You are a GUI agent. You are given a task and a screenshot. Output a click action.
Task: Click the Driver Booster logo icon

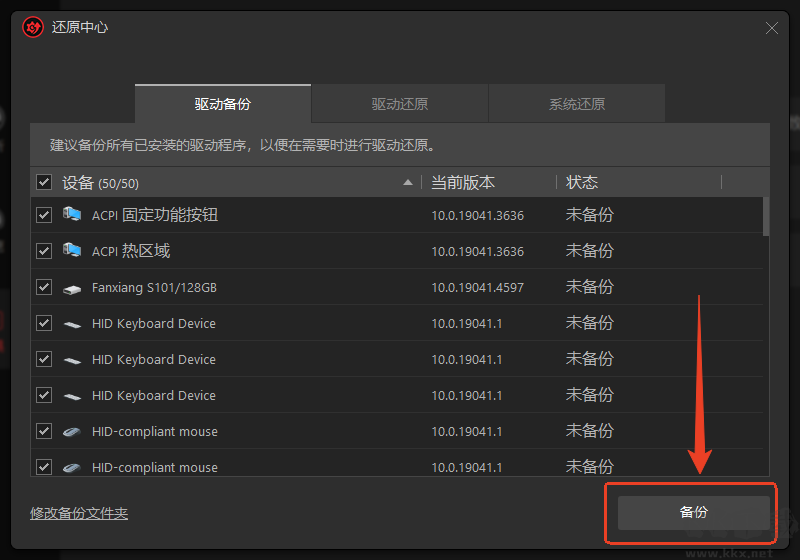tap(33, 27)
